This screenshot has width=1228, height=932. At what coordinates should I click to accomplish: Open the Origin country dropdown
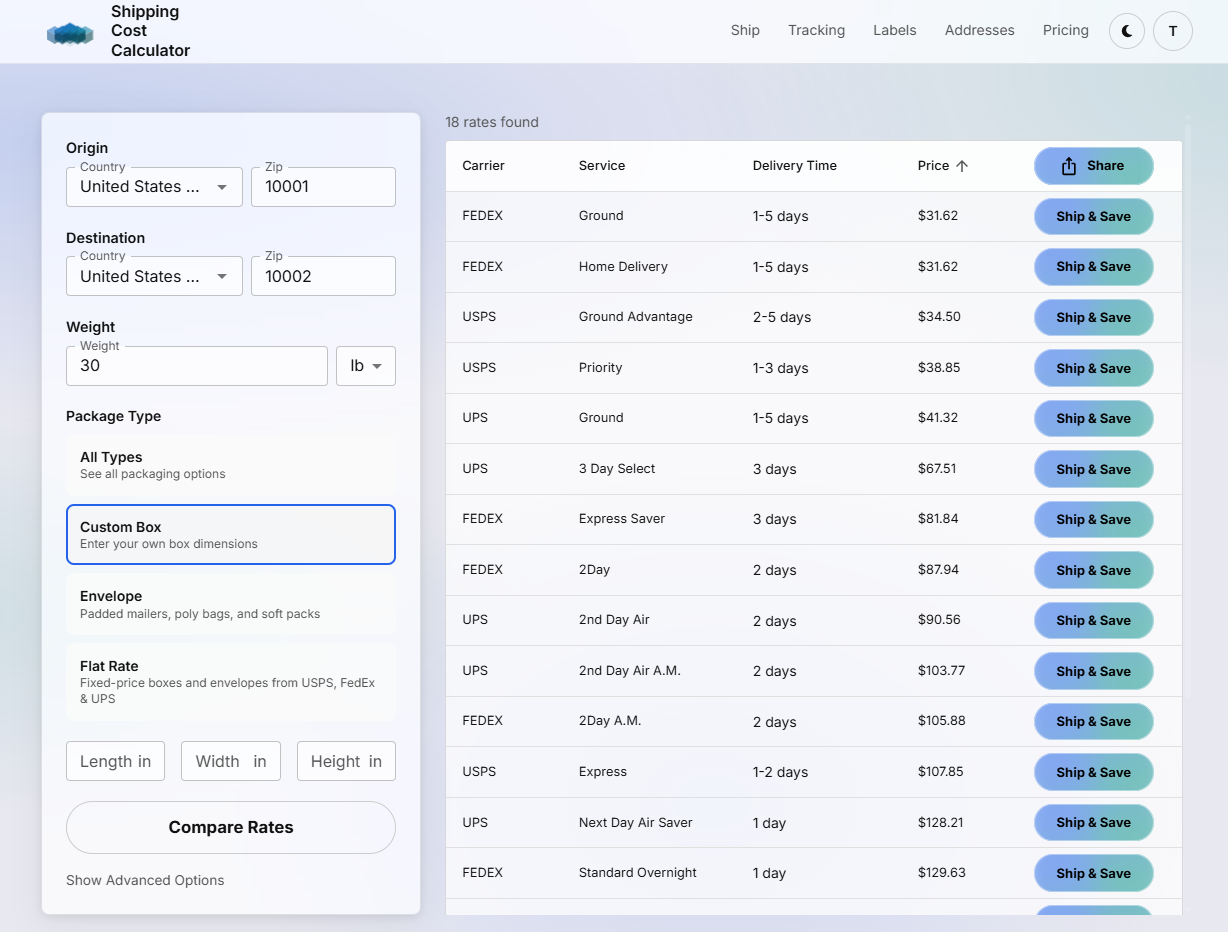[153, 187]
